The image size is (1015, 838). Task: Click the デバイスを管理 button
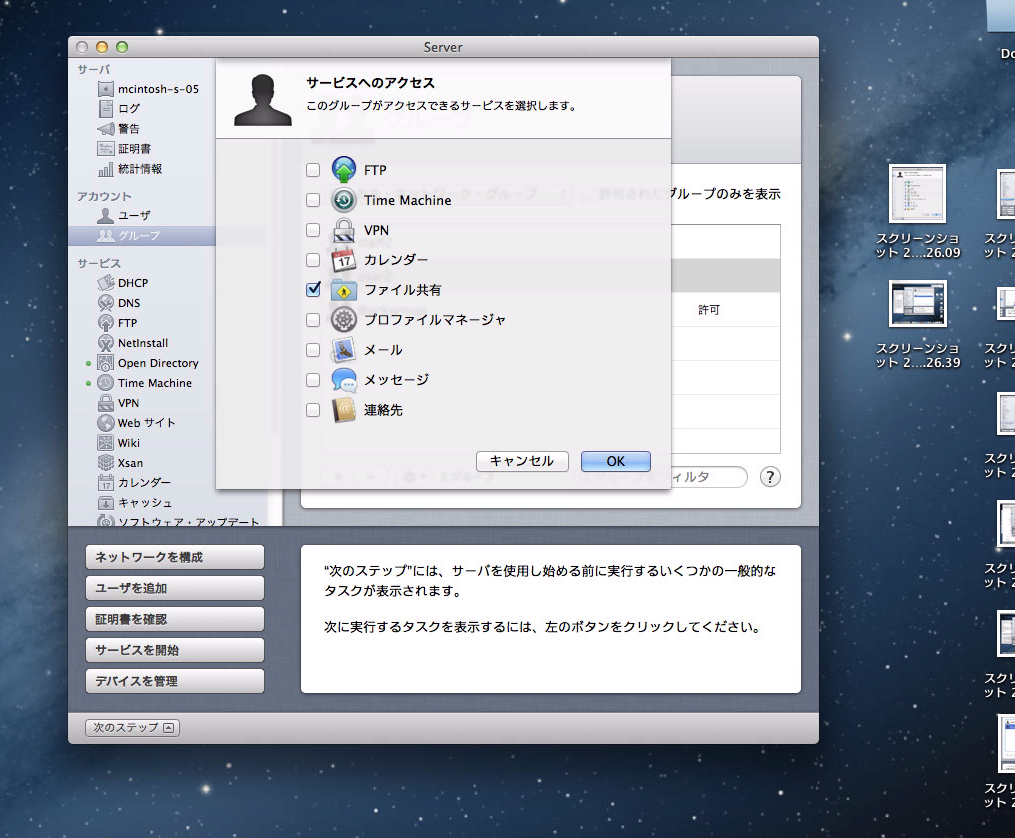[175, 681]
